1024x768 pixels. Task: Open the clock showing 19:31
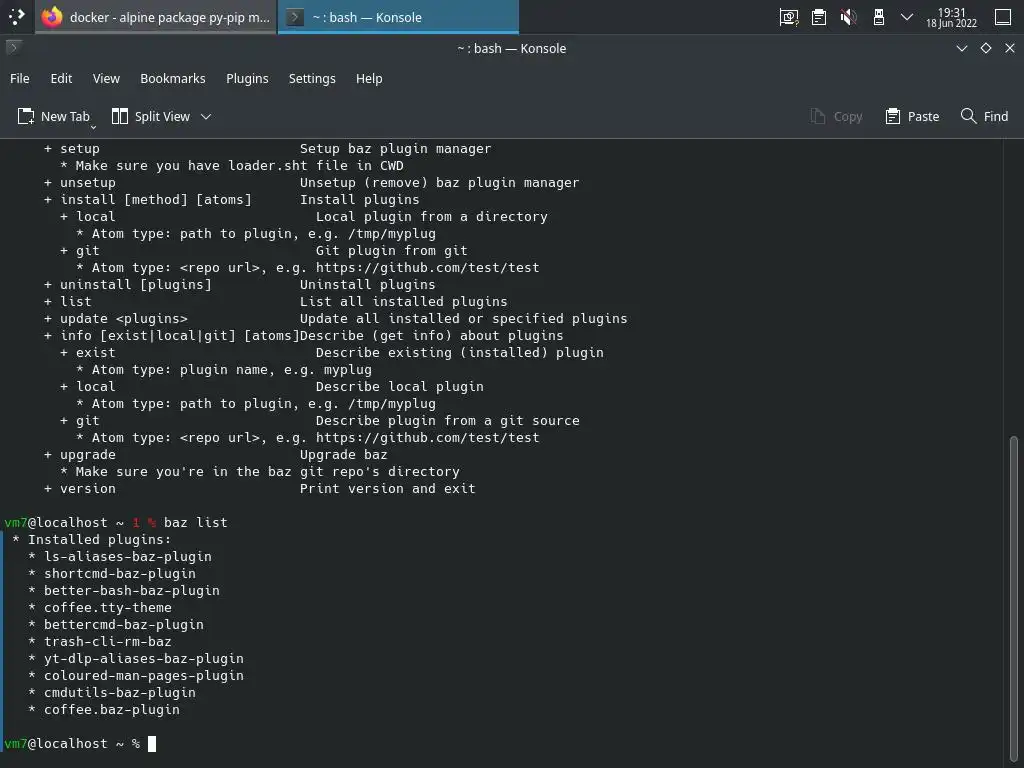[x=952, y=18]
